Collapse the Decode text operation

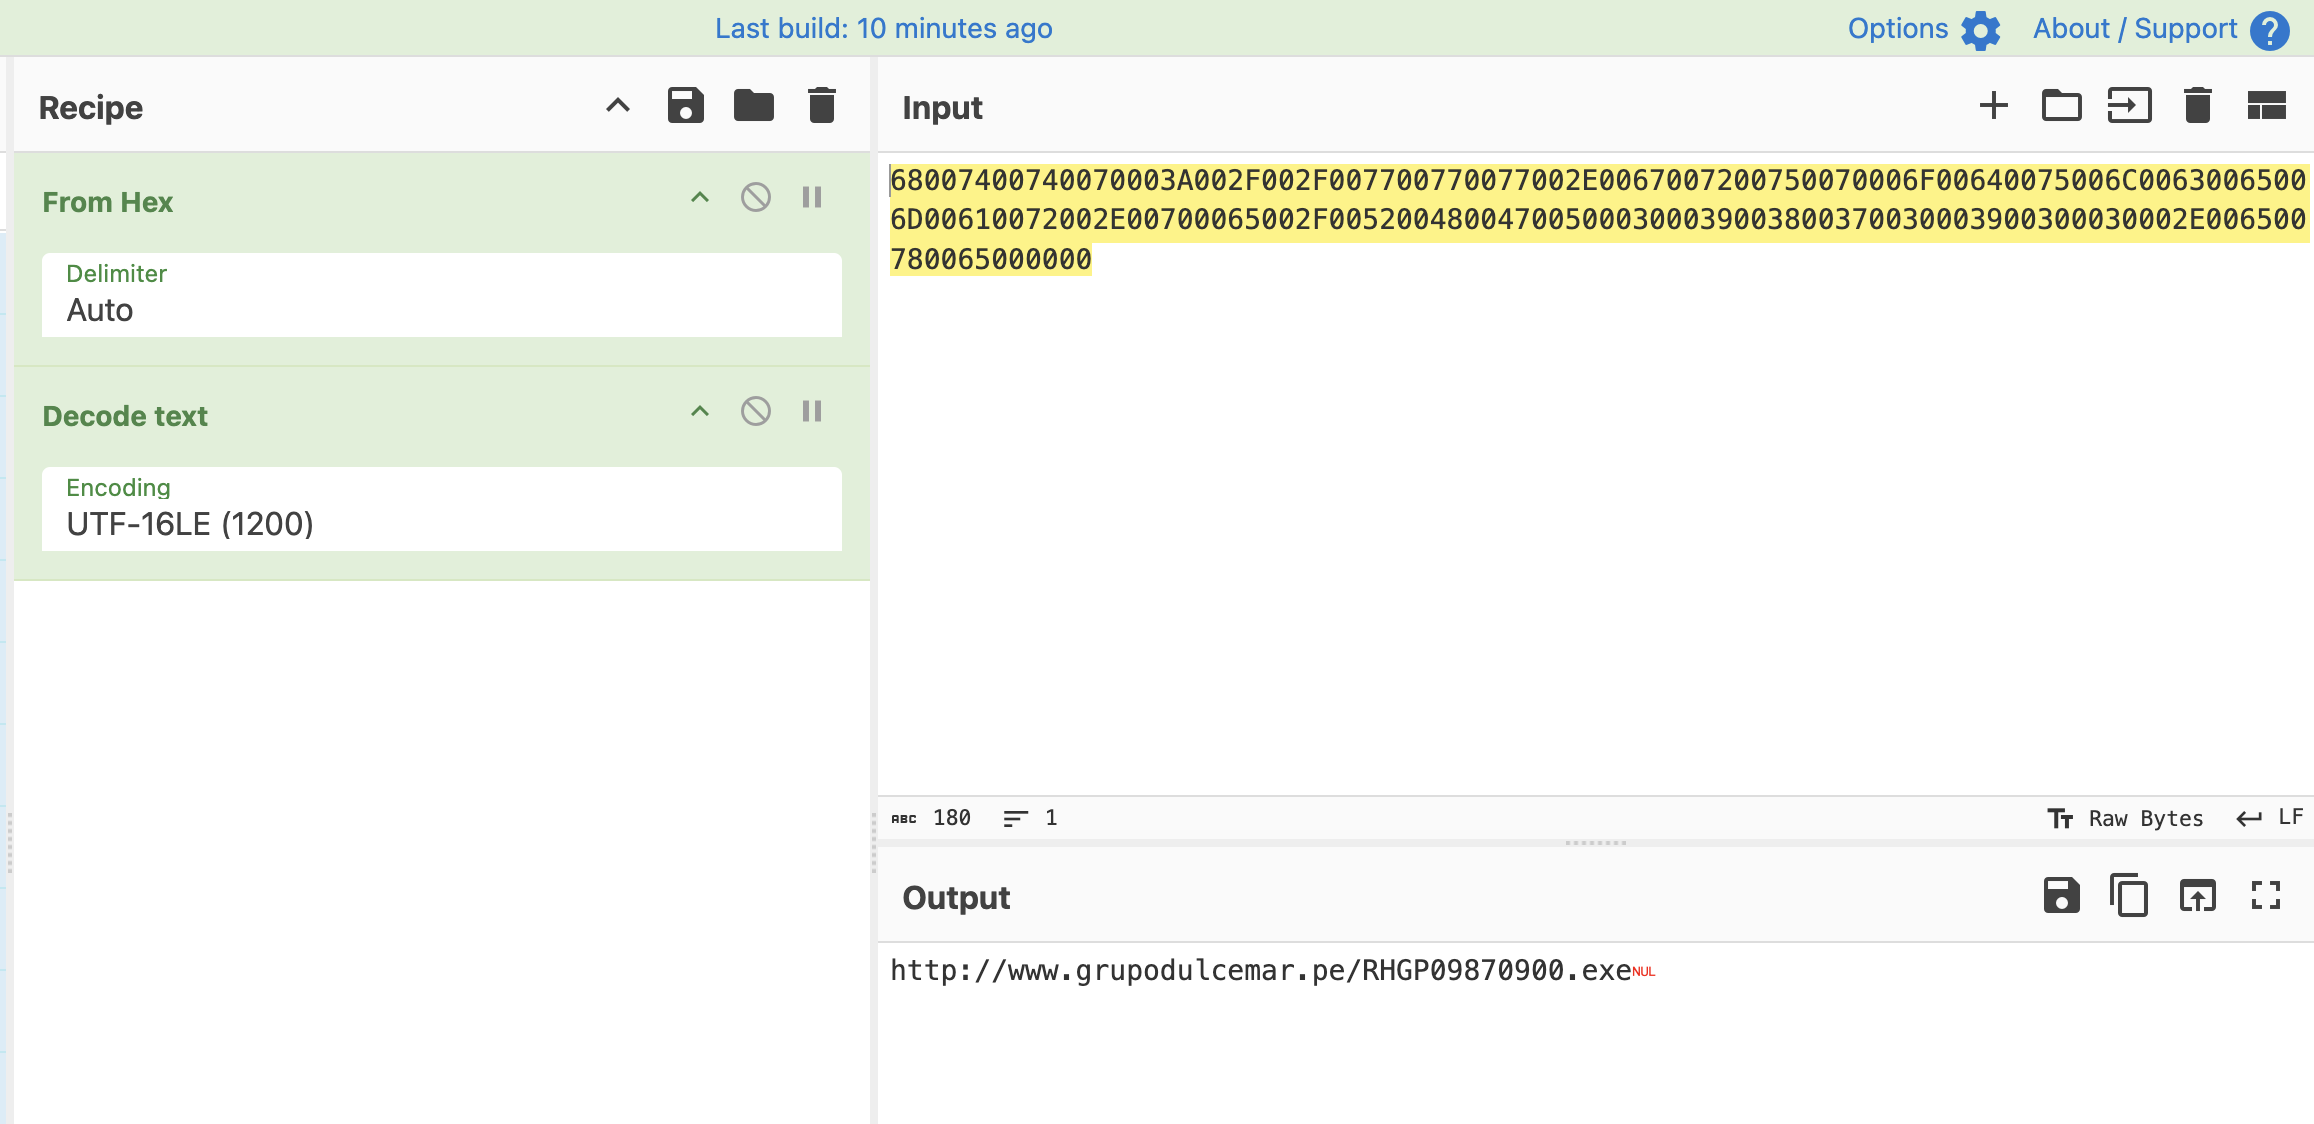click(x=699, y=411)
